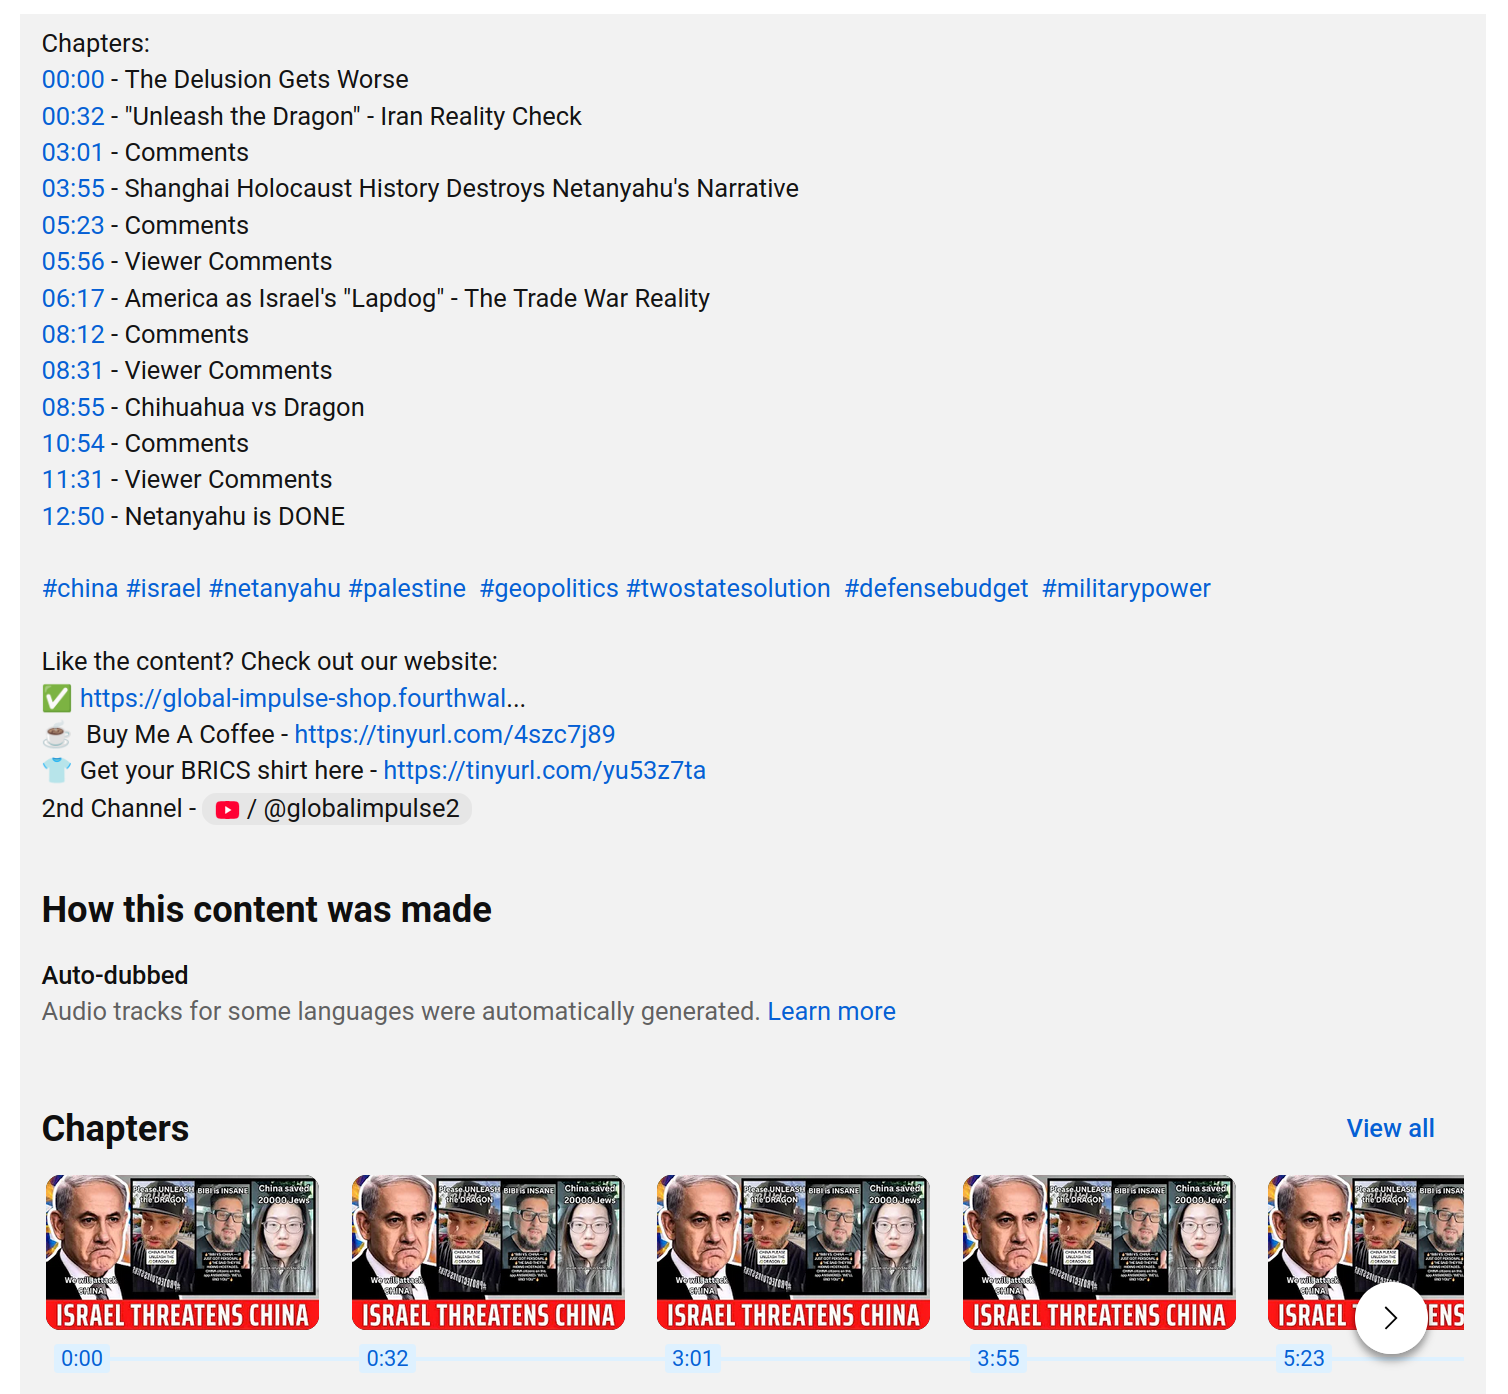Viewport: 1508px width, 1394px height.
Task: Open the #twostatesolution hashtag
Action: 728,589
